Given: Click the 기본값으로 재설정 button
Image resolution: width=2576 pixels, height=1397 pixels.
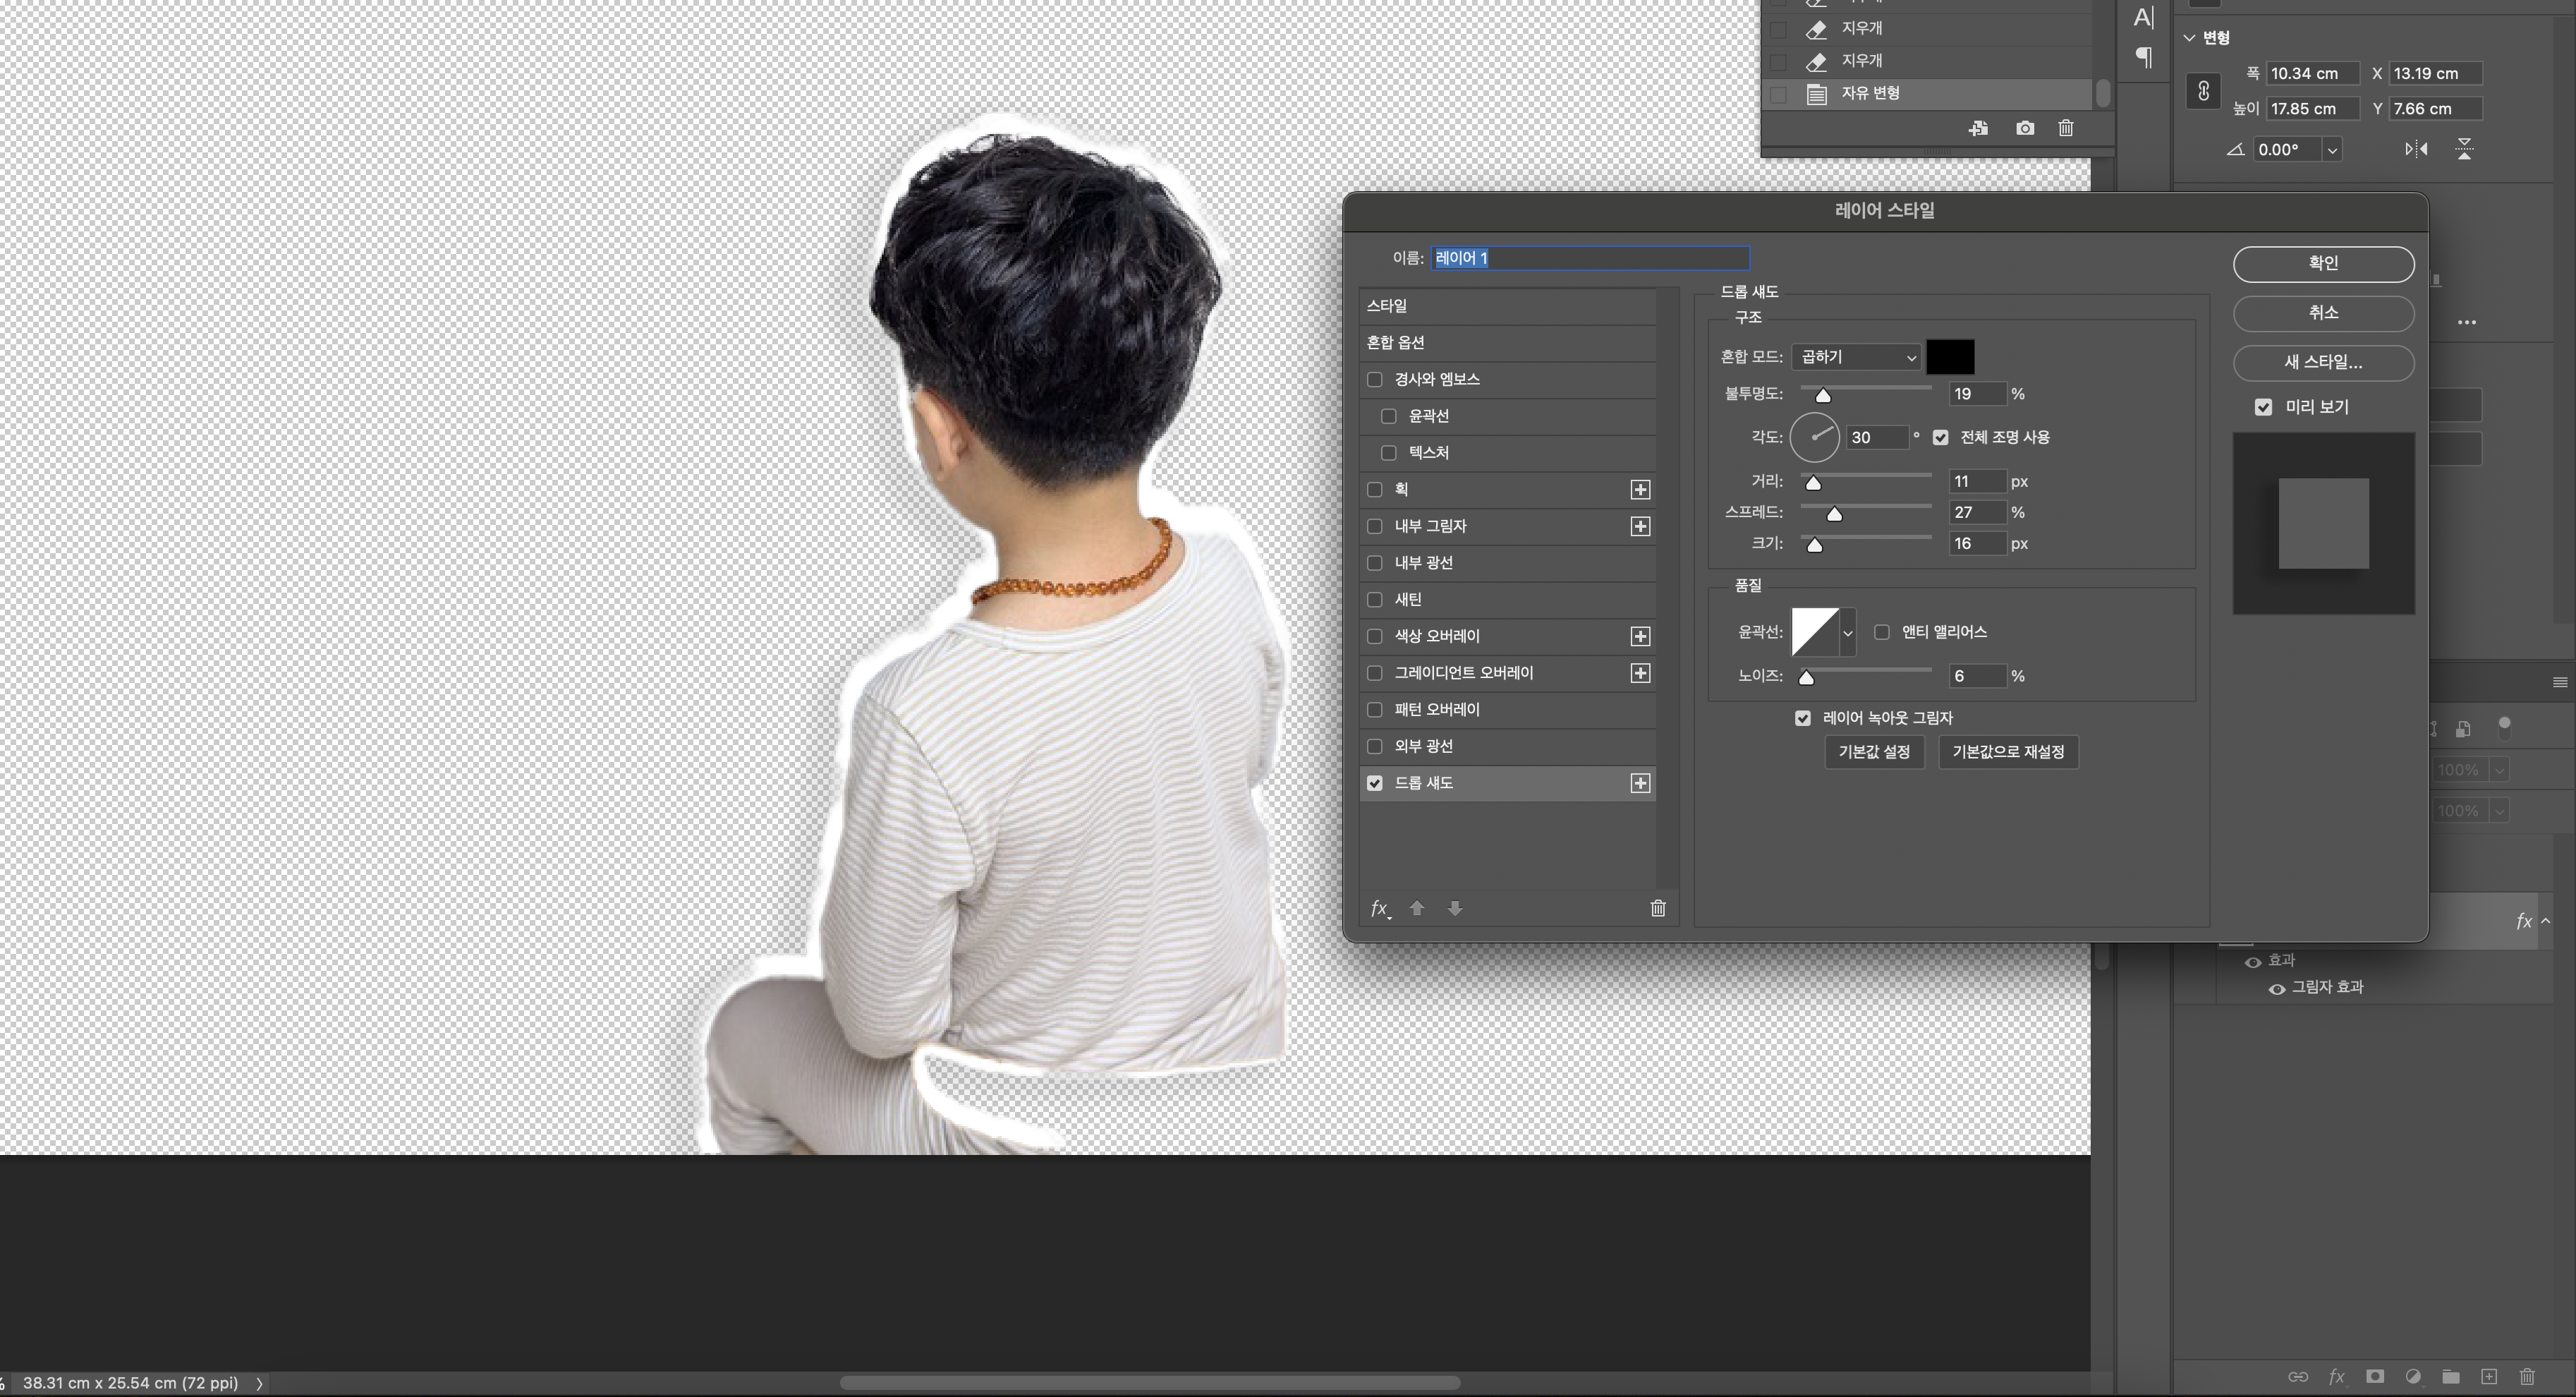Looking at the screenshot, I should tap(2008, 752).
